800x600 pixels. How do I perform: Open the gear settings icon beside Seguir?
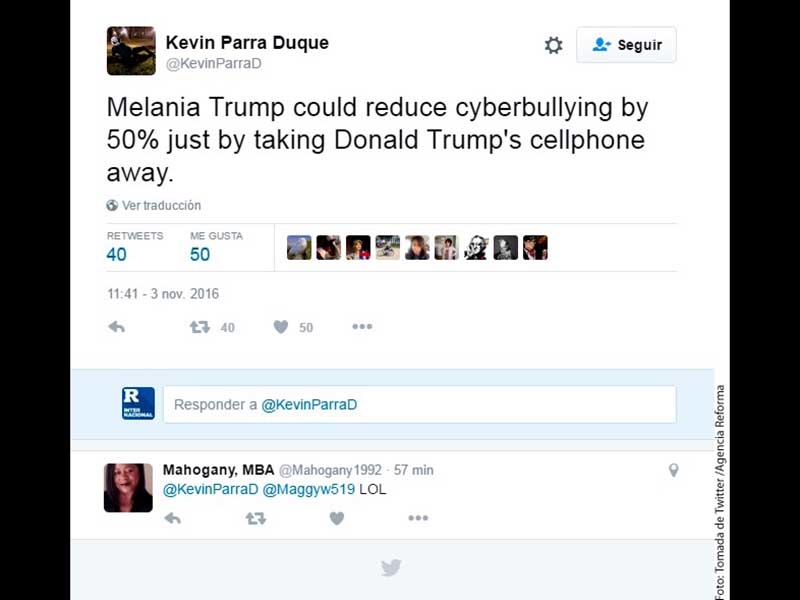click(553, 45)
